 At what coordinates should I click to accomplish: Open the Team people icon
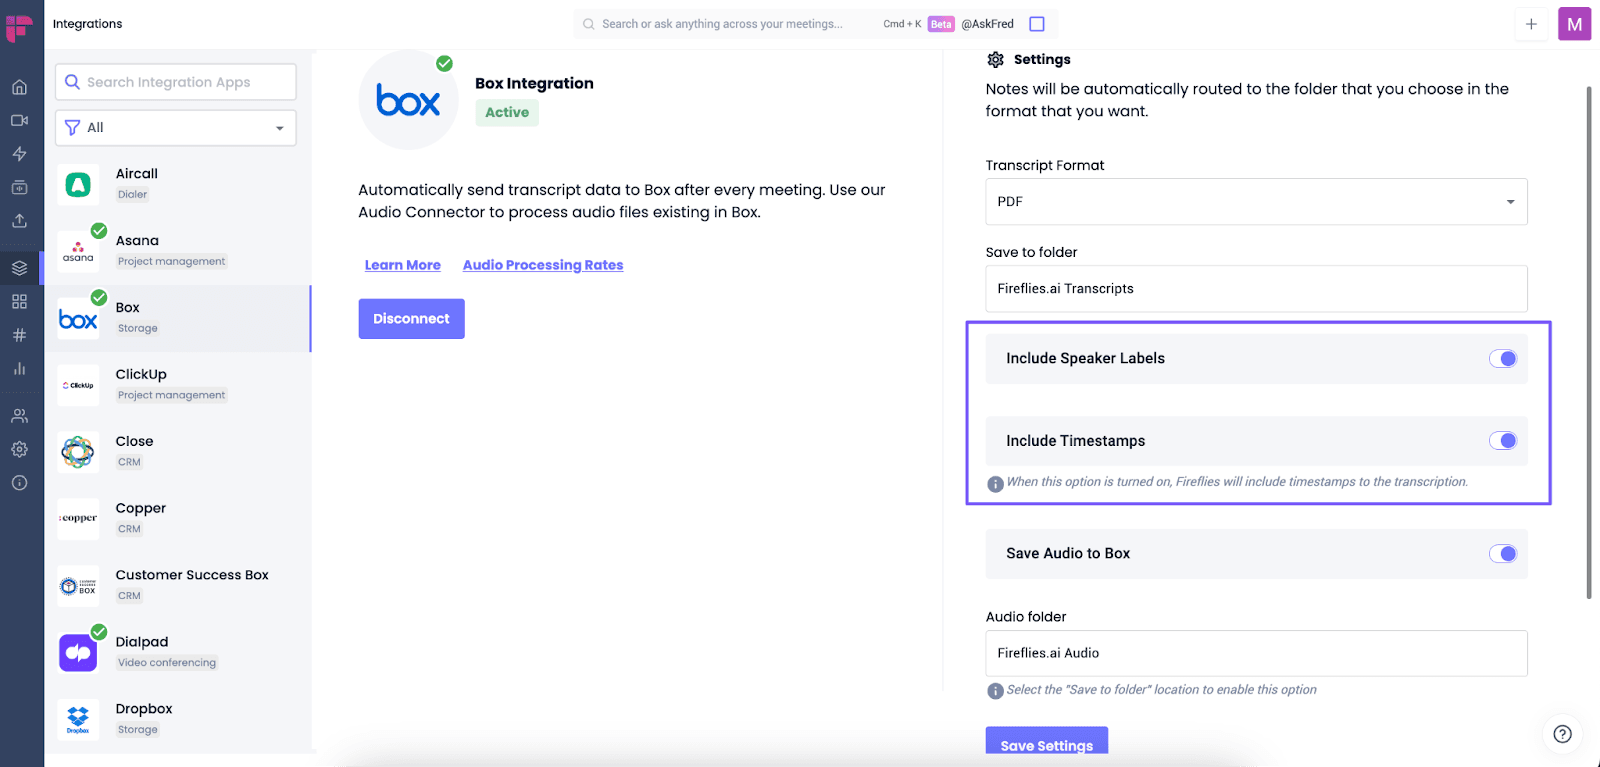pos(19,416)
